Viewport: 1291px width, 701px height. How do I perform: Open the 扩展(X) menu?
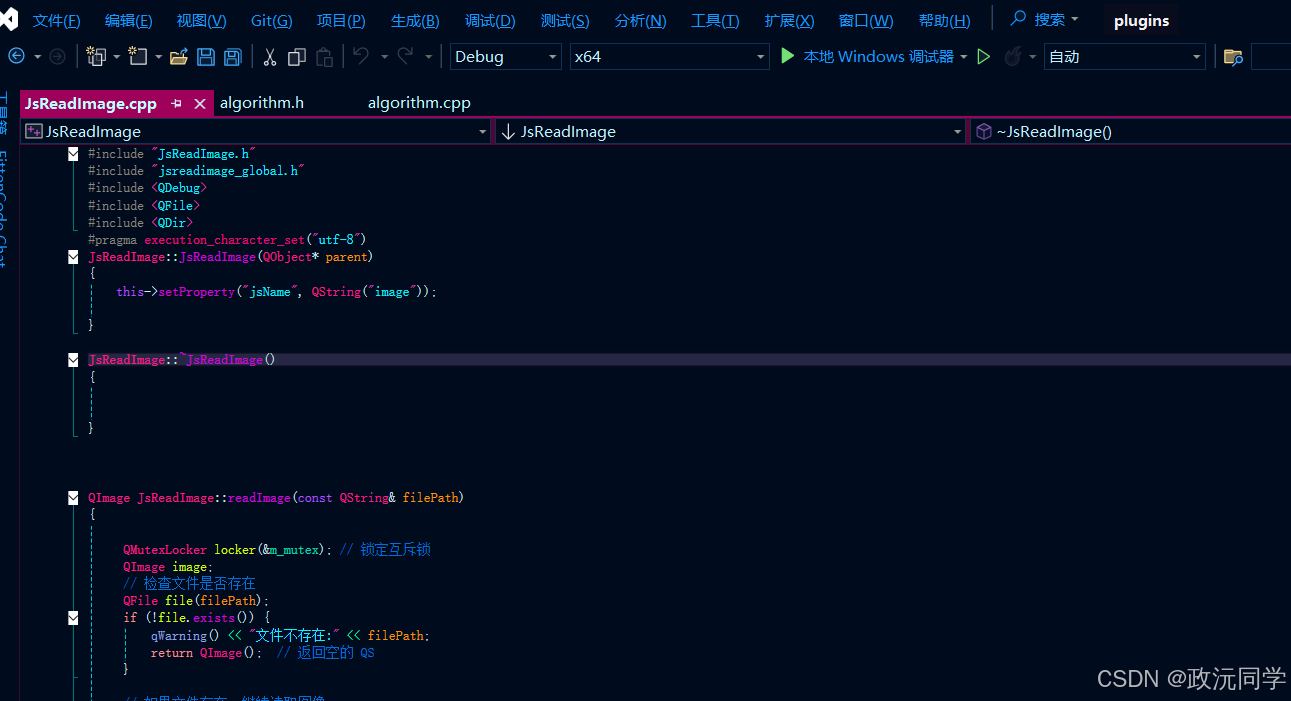[x=789, y=21]
